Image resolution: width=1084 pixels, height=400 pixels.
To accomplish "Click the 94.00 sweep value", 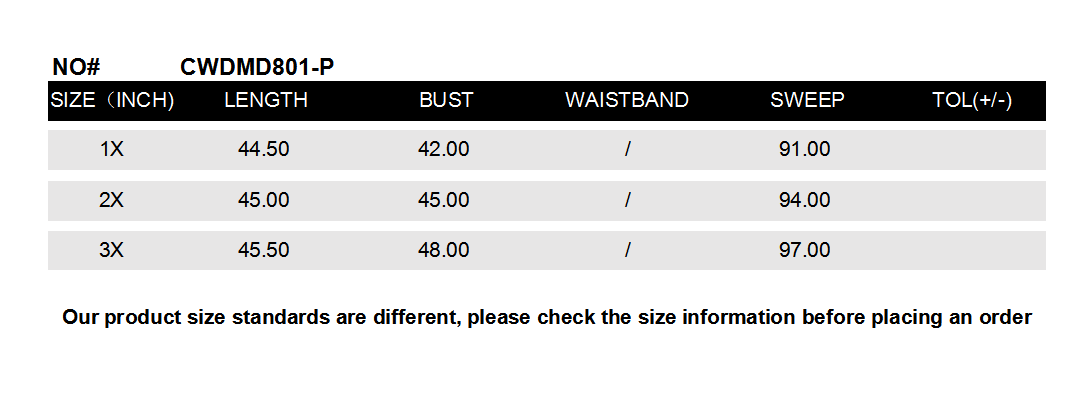I will [x=804, y=200].
